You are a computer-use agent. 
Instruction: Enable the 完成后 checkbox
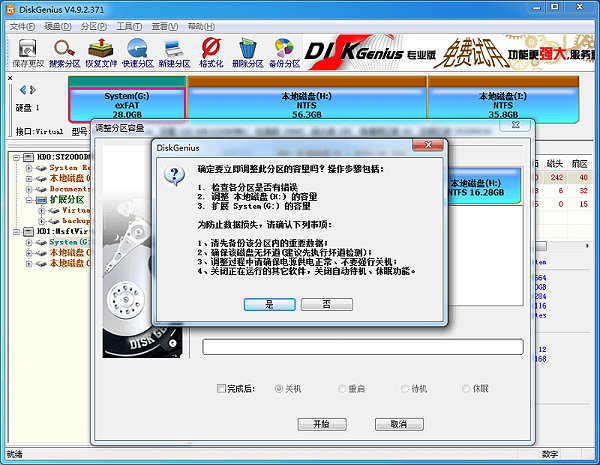(221, 388)
